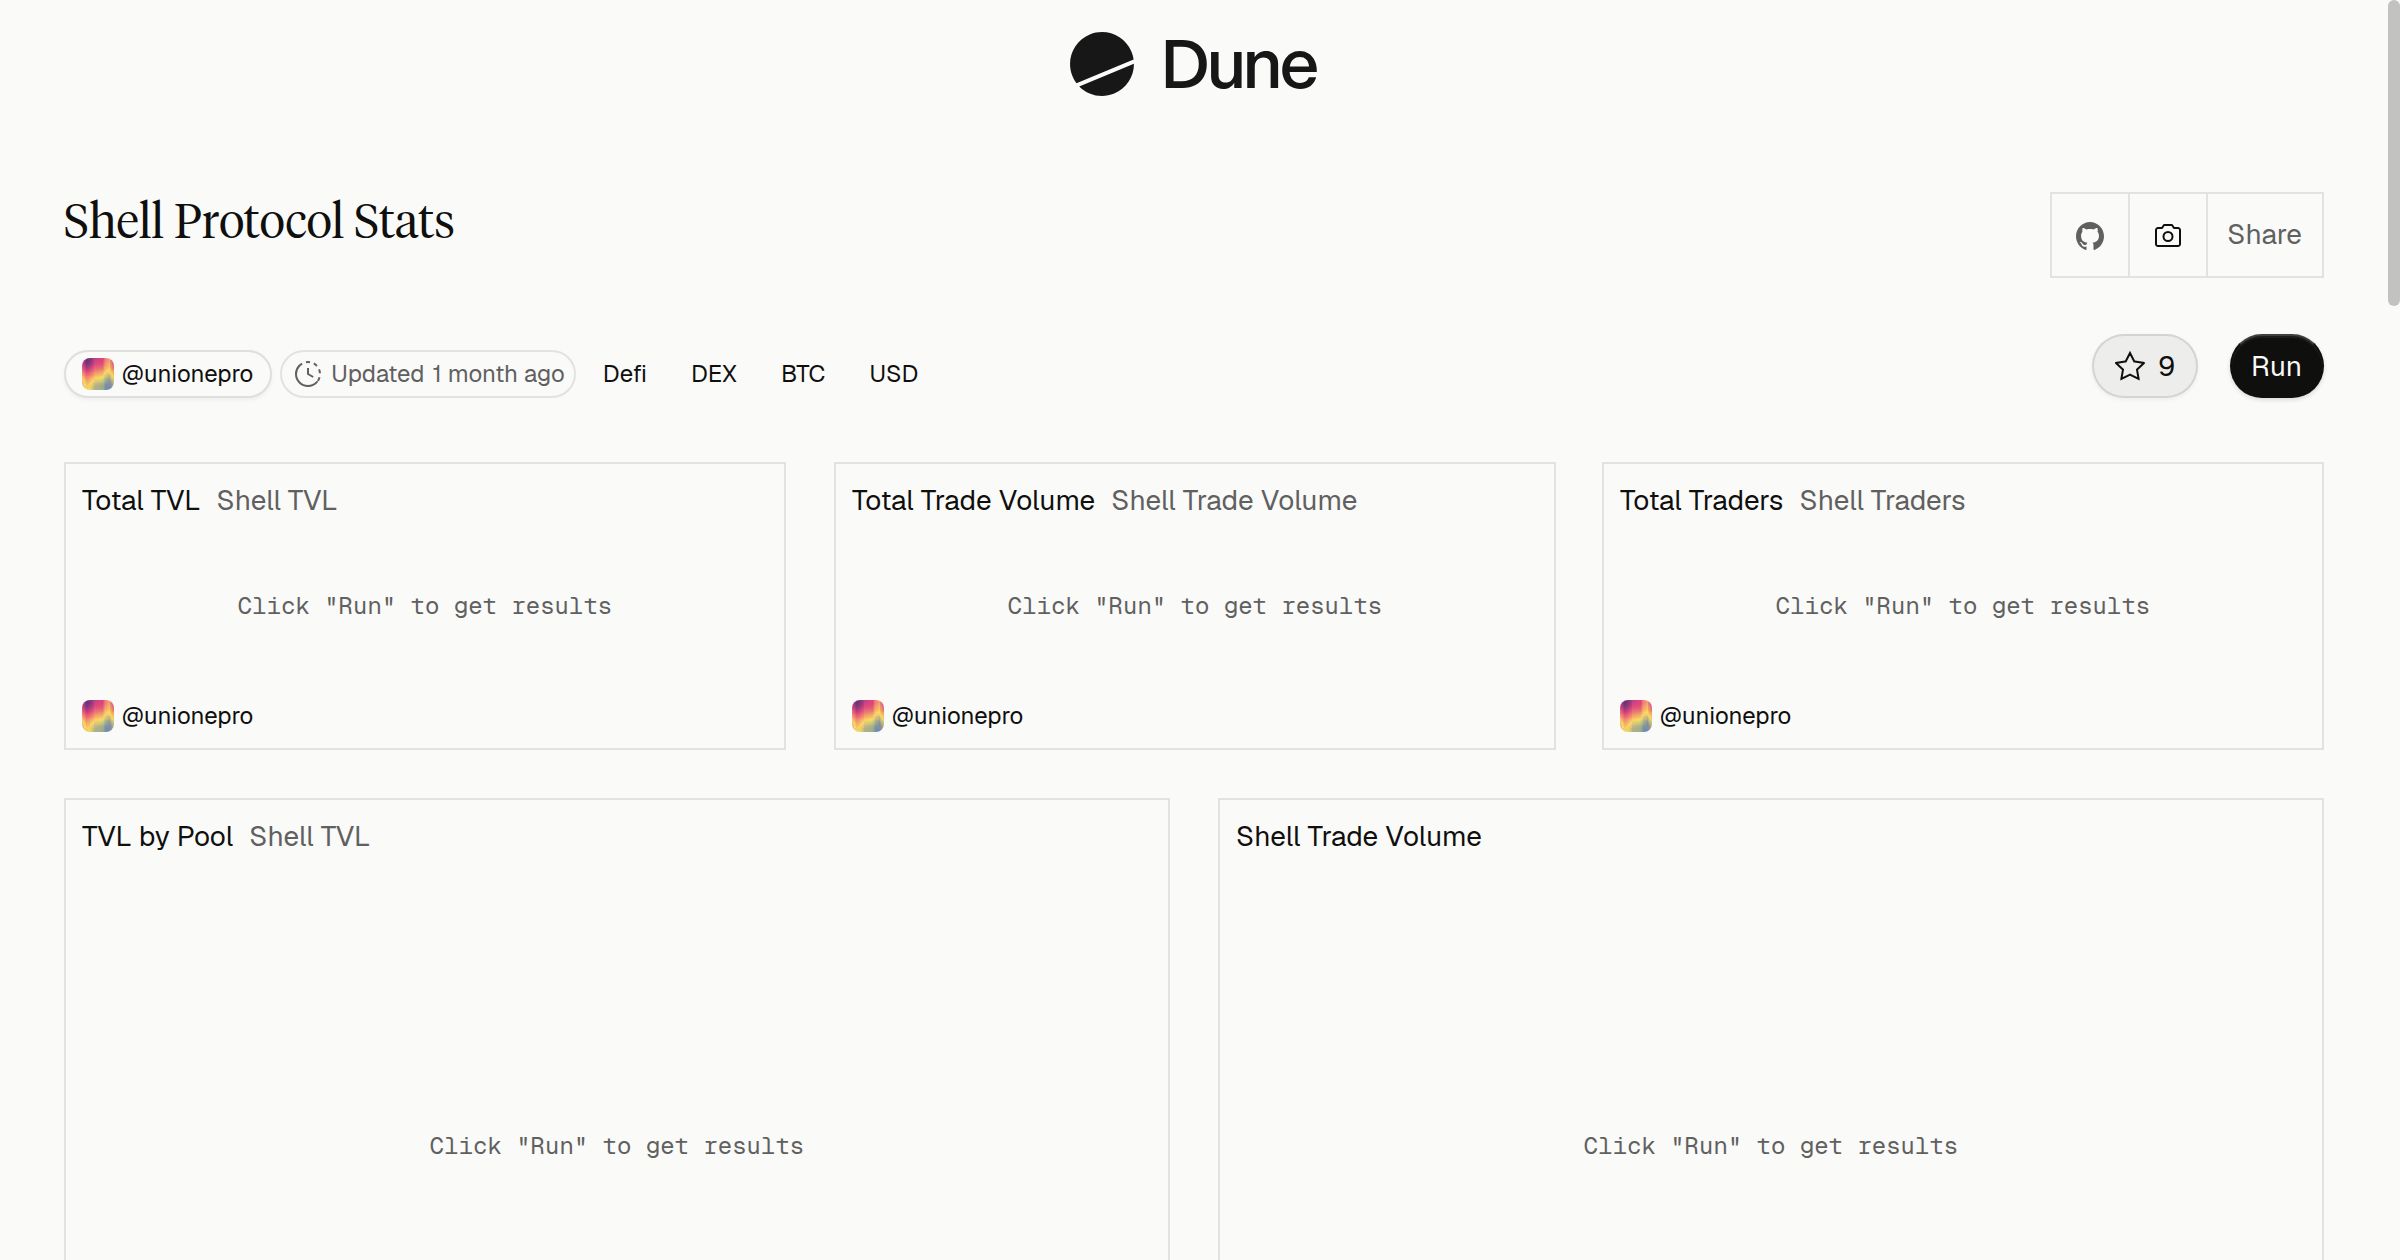Open the Shell TVL link in the TVL by Pool card
2400x1260 pixels.
310,837
